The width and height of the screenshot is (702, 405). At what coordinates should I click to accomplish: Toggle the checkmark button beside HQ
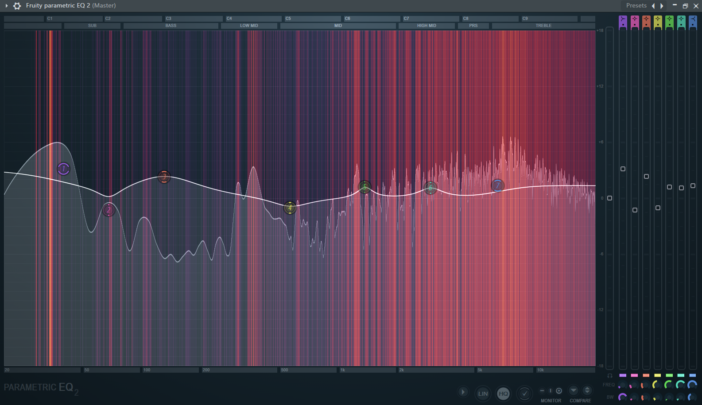click(524, 394)
